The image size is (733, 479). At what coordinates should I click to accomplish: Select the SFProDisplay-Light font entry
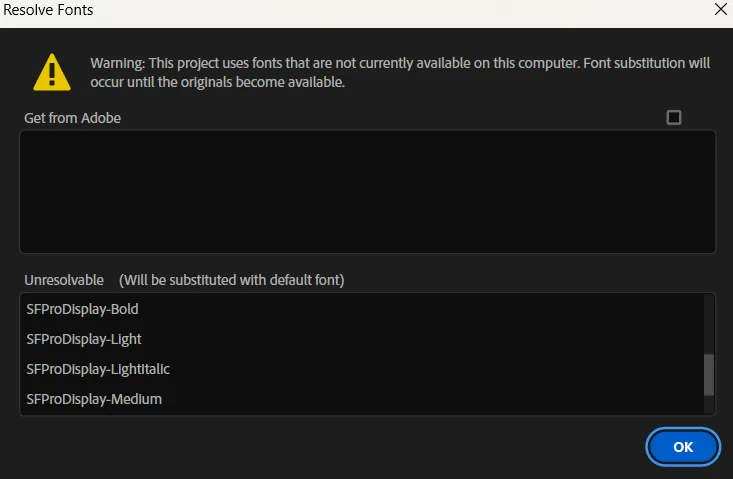(x=84, y=339)
